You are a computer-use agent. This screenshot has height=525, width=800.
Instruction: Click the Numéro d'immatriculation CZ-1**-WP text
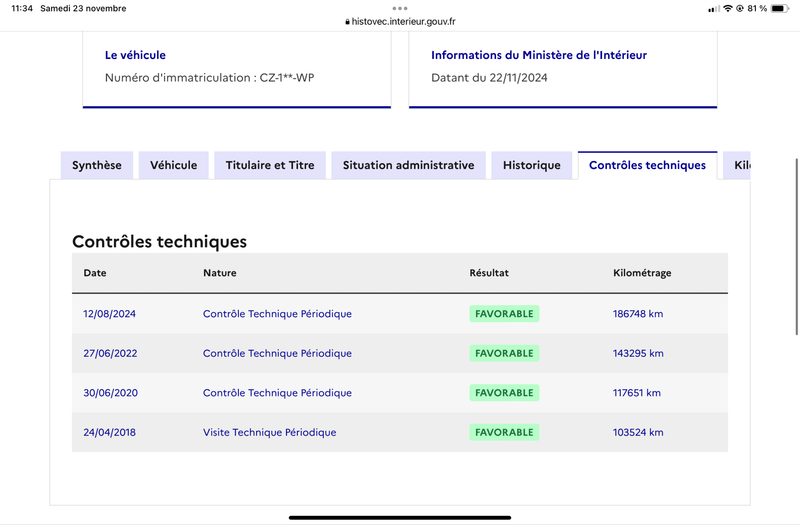[x=210, y=78]
